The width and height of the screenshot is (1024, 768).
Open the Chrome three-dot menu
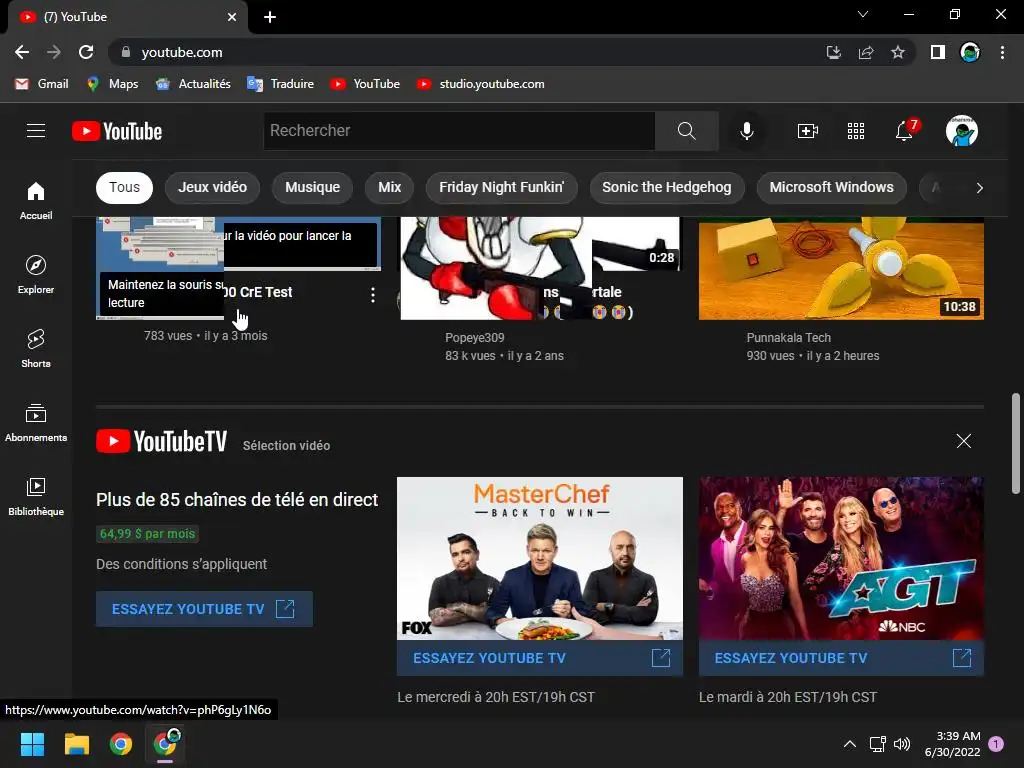1002,52
